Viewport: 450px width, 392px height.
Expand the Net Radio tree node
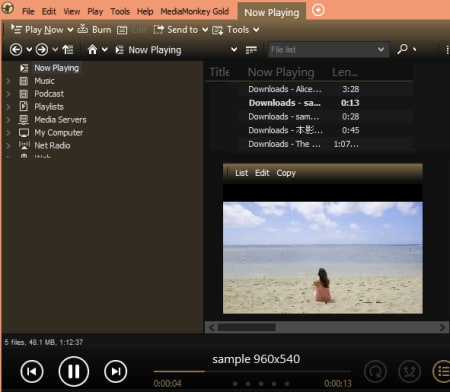click(x=8, y=146)
